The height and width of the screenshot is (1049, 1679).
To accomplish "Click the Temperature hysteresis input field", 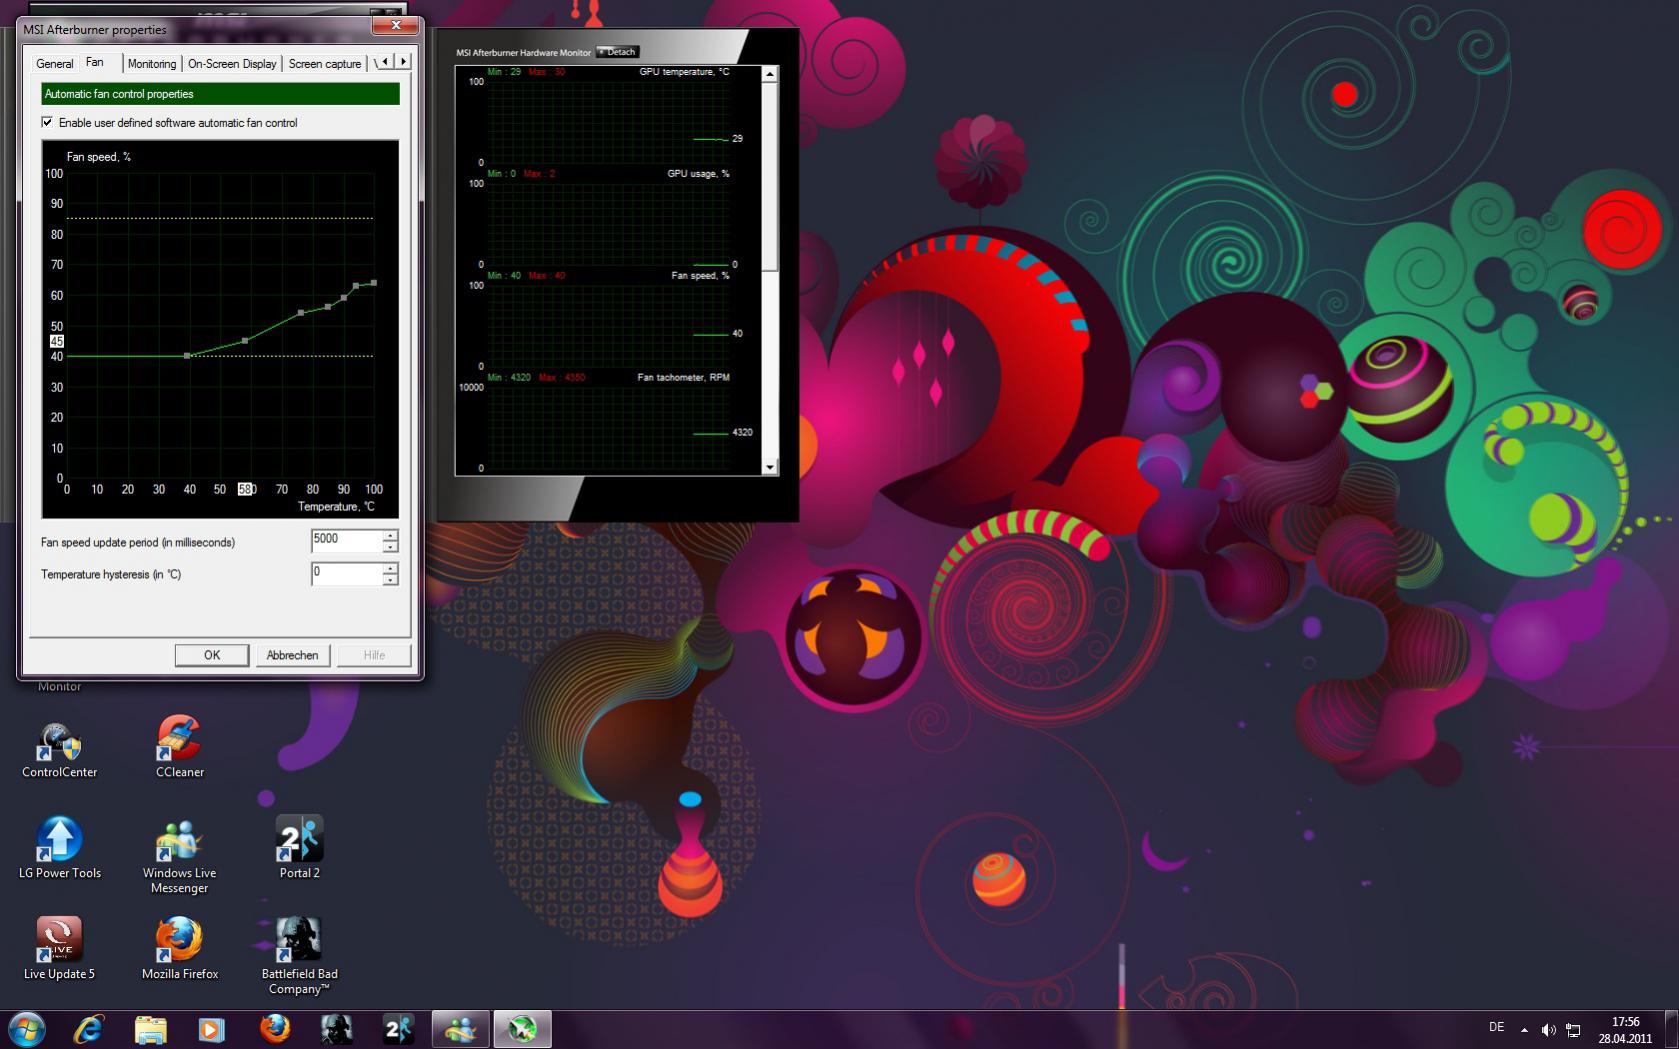I will (346, 573).
